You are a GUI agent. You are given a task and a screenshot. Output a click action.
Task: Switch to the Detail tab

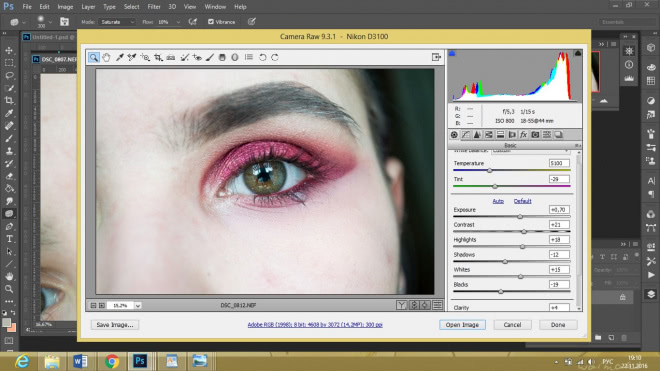point(477,135)
